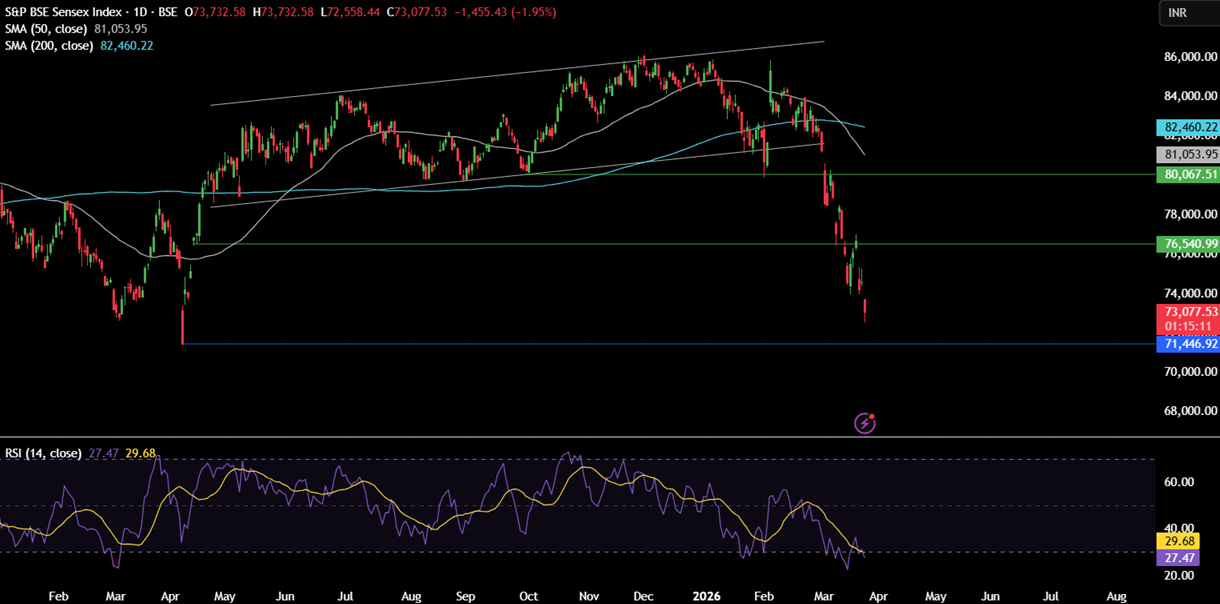Click the yellow RSI 29.68 value label

pos(1176,541)
